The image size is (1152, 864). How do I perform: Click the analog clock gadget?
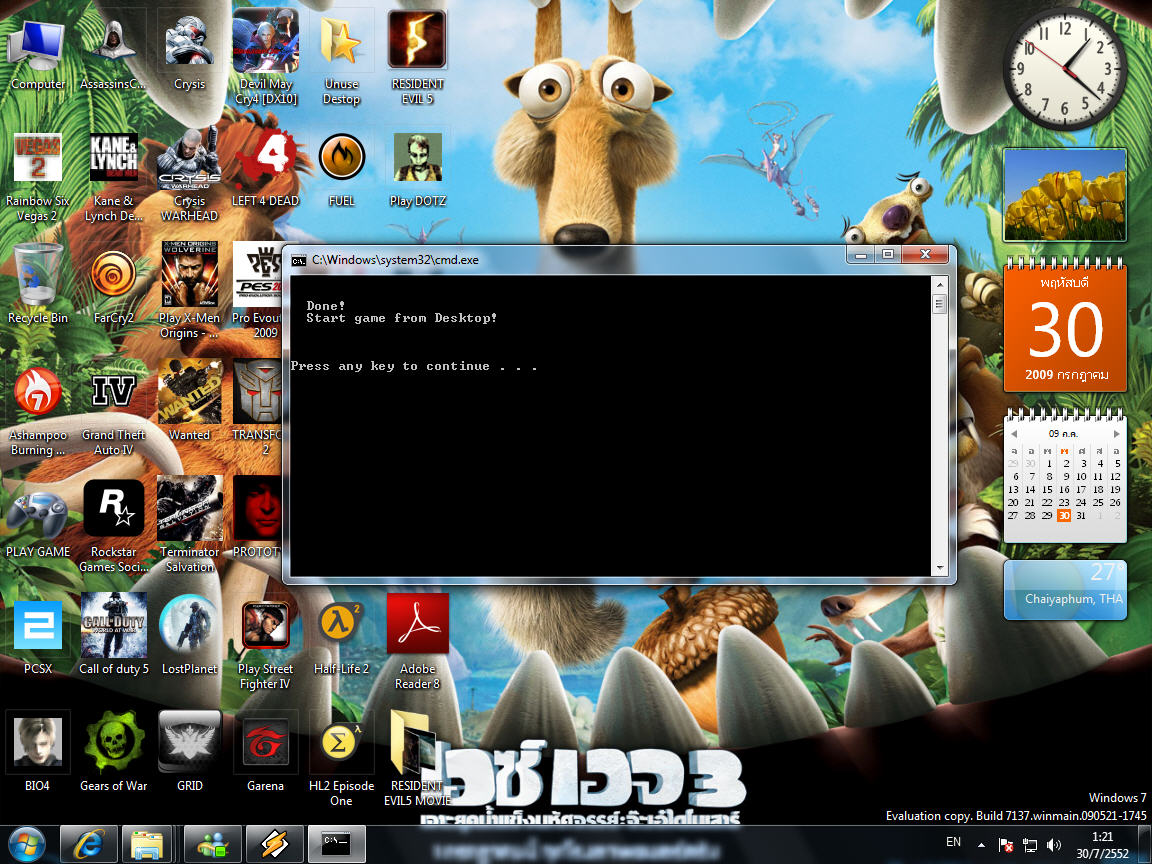[1065, 69]
